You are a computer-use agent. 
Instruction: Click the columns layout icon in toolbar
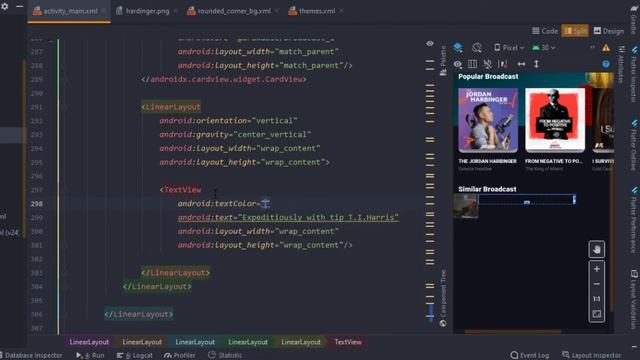point(472,64)
